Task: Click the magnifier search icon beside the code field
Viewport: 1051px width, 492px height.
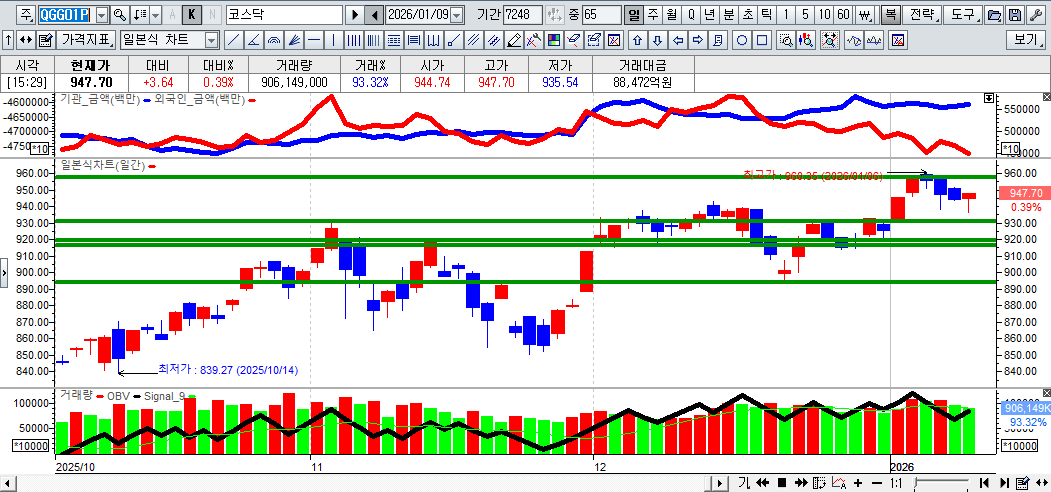Action: pyautogui.click(x=120, y=15)
